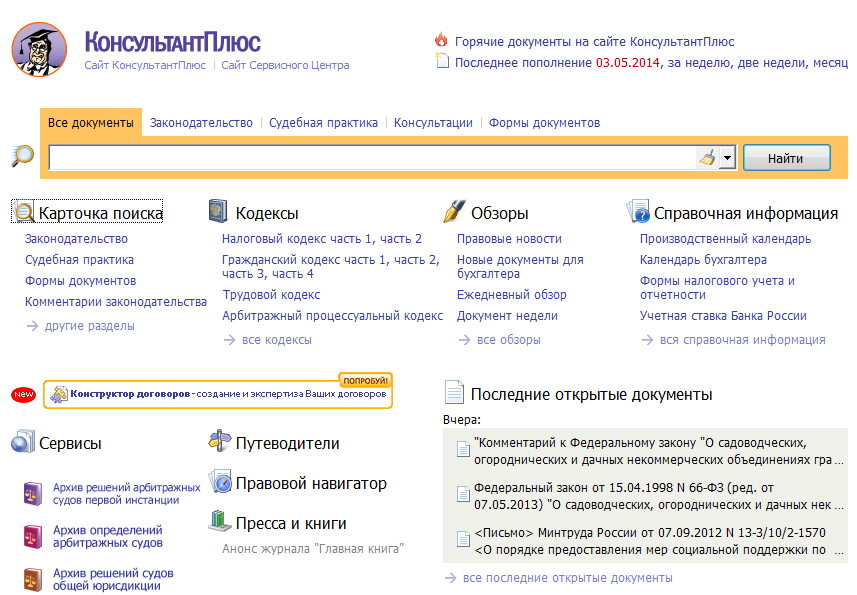
Task: Open the Производственный календарь link
Action: [x=725, y=239]
